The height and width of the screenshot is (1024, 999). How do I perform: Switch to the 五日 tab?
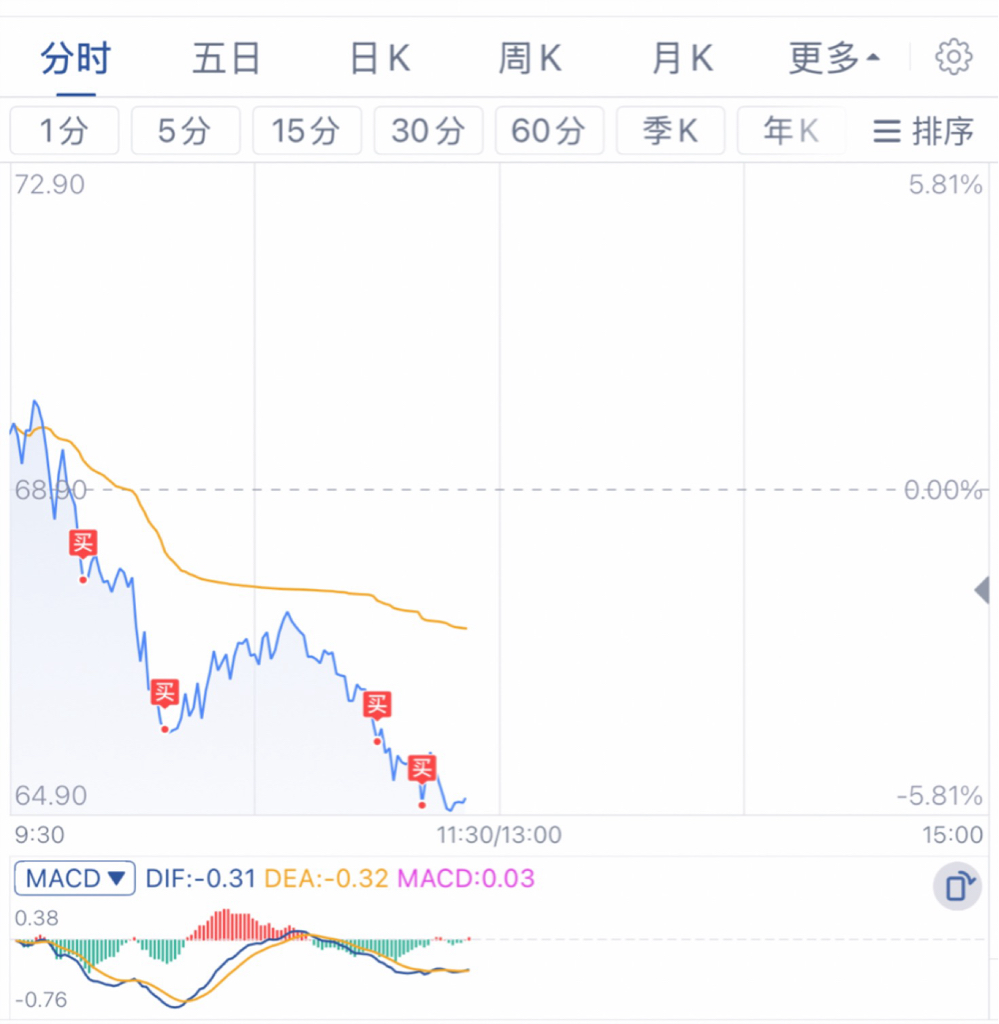pos(227,58)
